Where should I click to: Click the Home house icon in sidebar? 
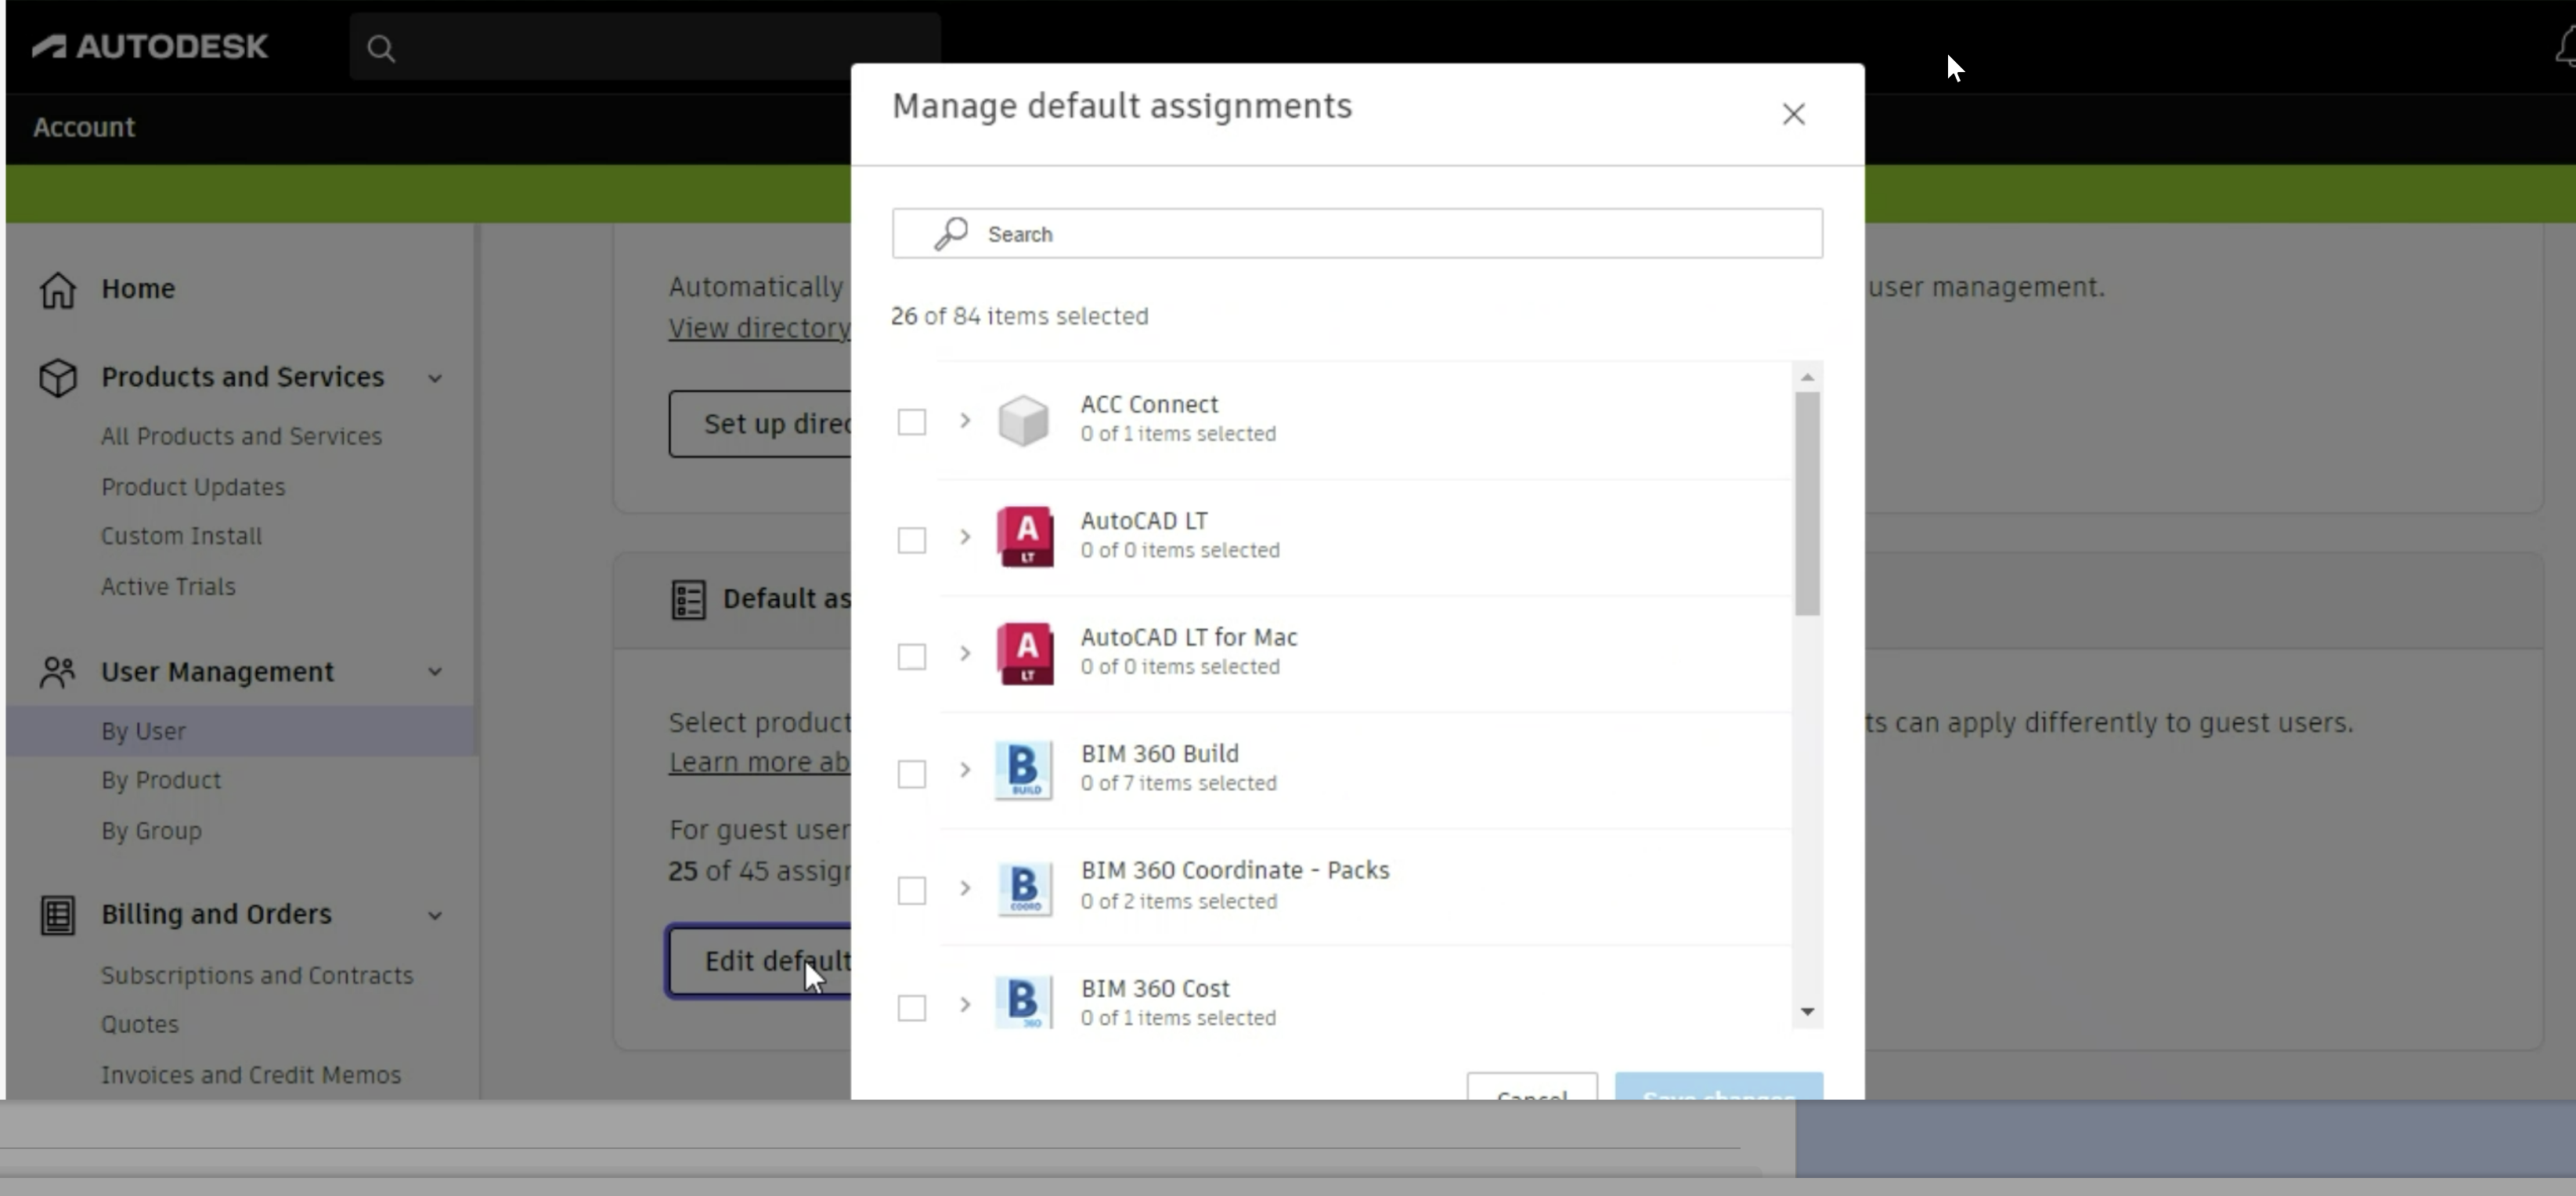pyautogui.click(x=58, y=290)
